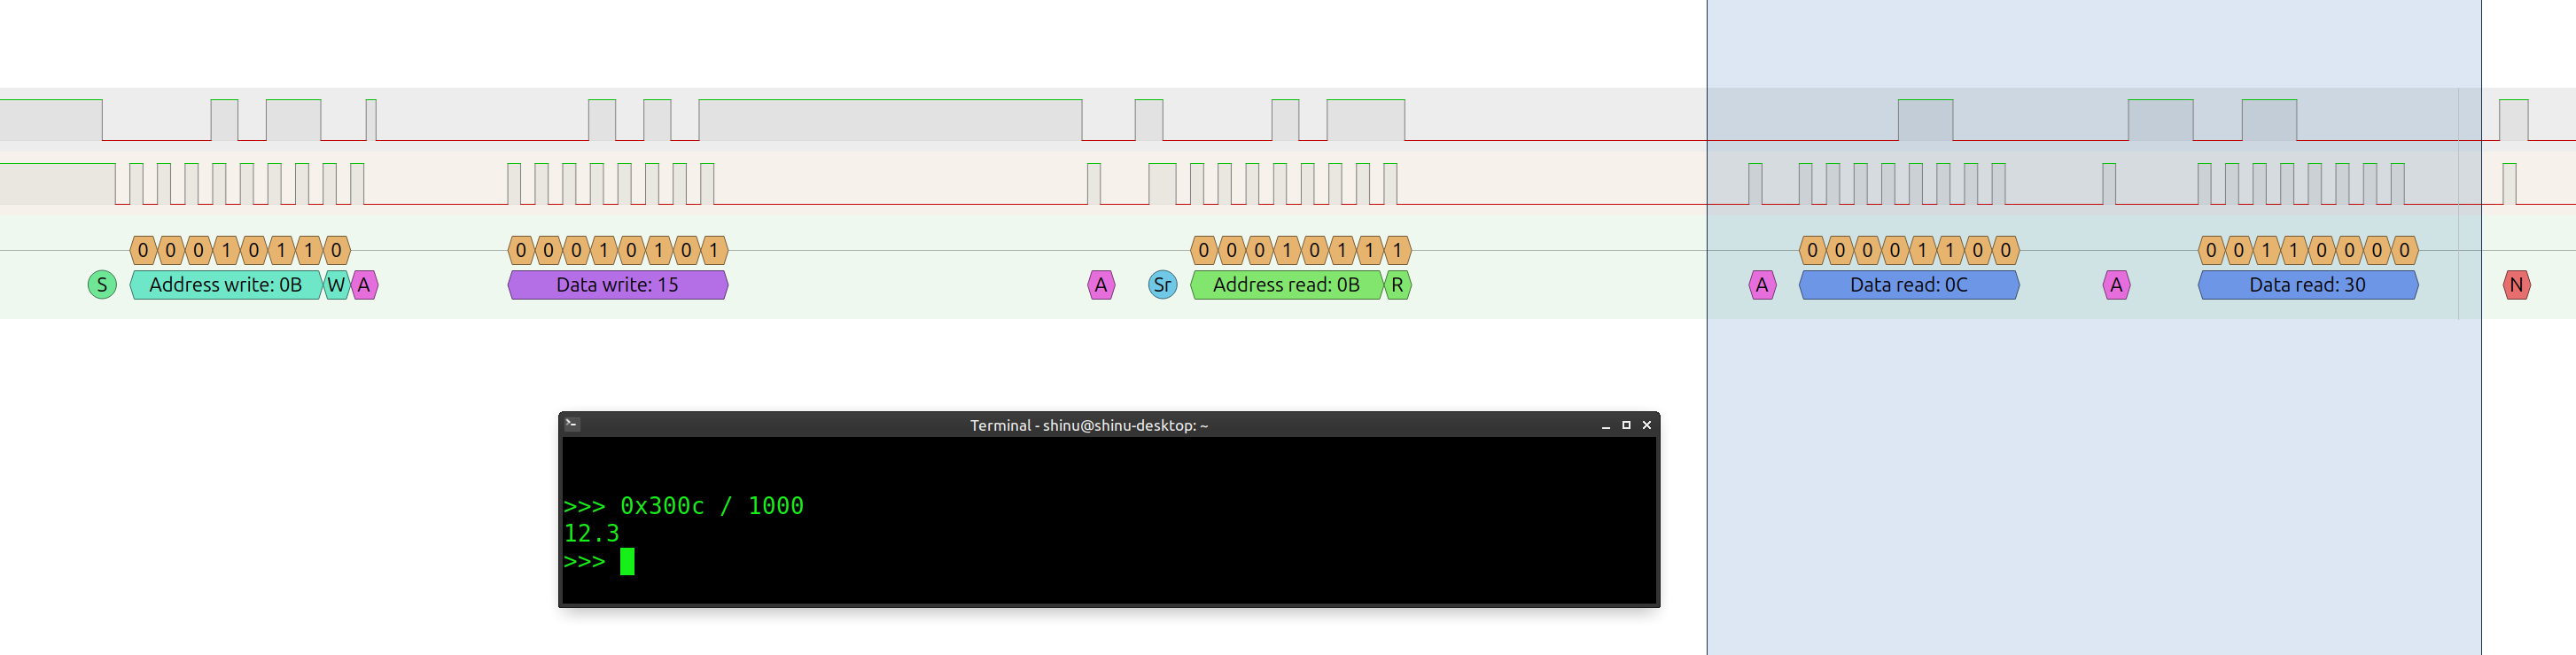The width and height of the screenshot is (2576, 655).
Task: Select the Data write: 15 annotation
Action: [x=617, y=285]
